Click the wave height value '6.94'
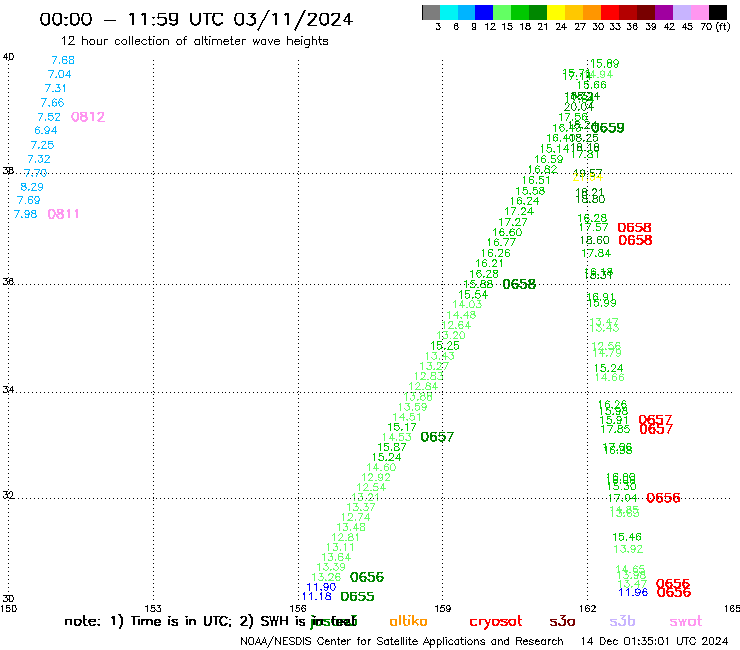 click(x=46, y=130)
